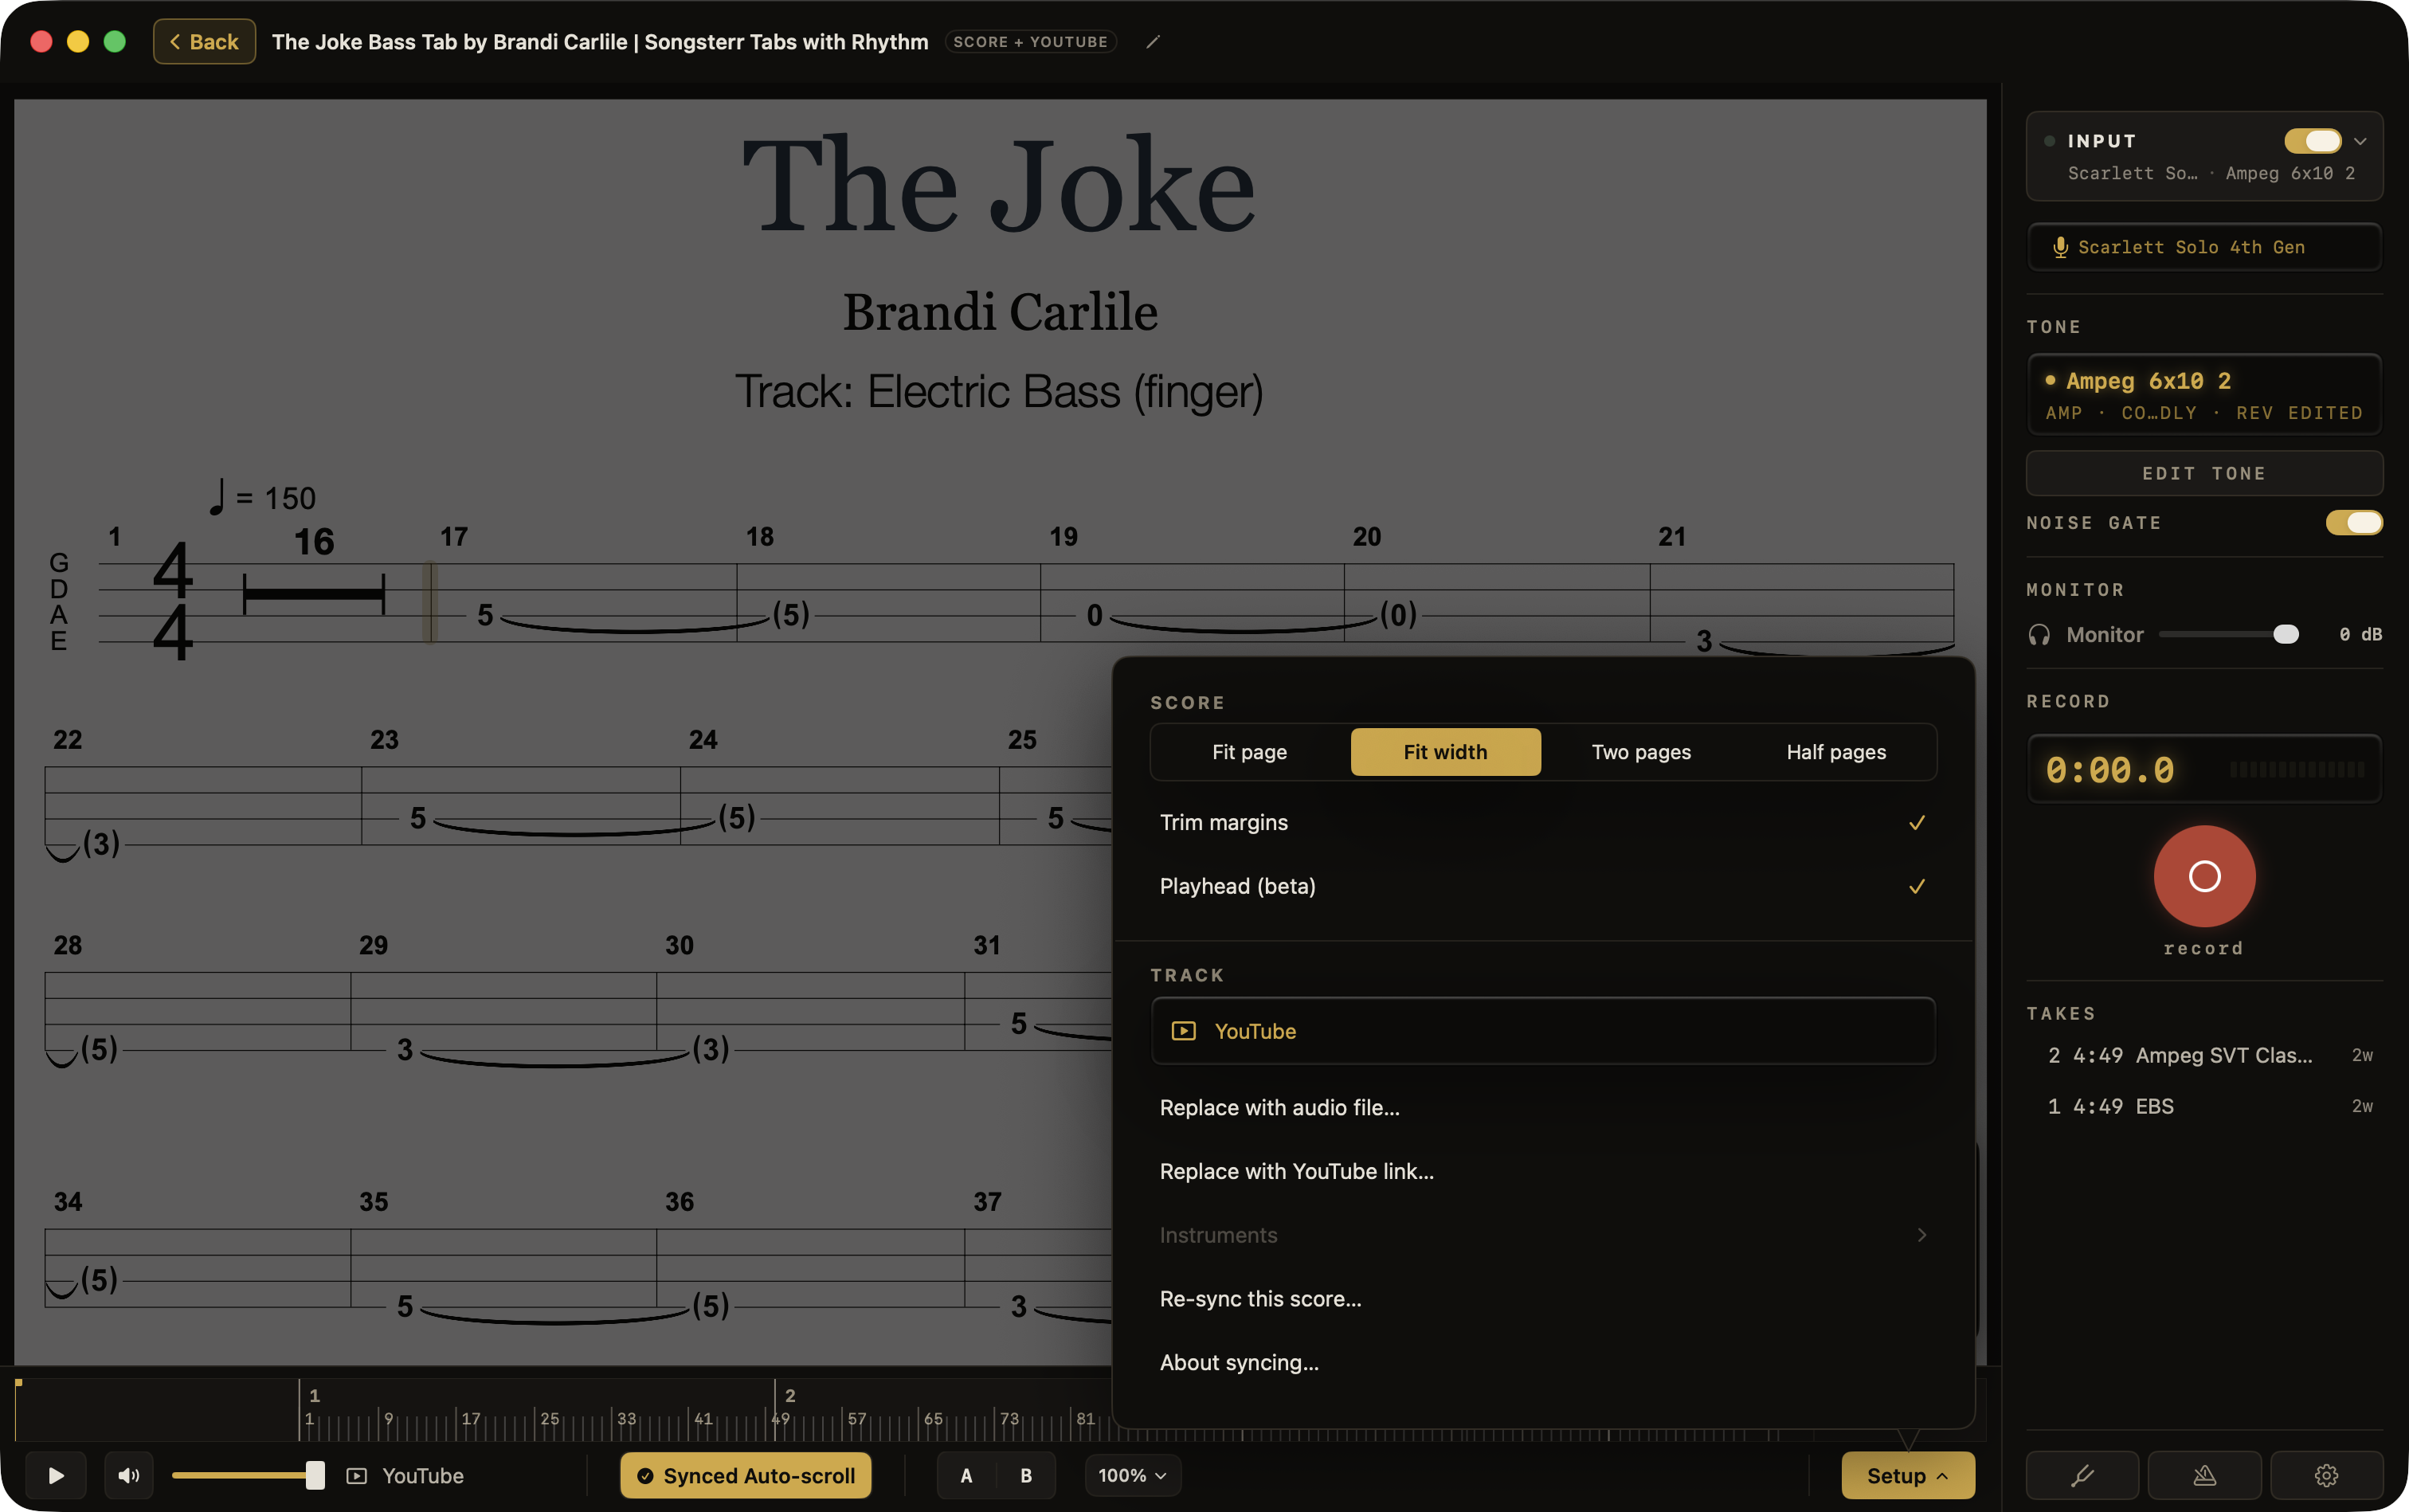This screenshot has width=2409, height=1512.
Task: Open Scarlett Solo 4th Gen input selector
Action: (x=2204, y=247)
